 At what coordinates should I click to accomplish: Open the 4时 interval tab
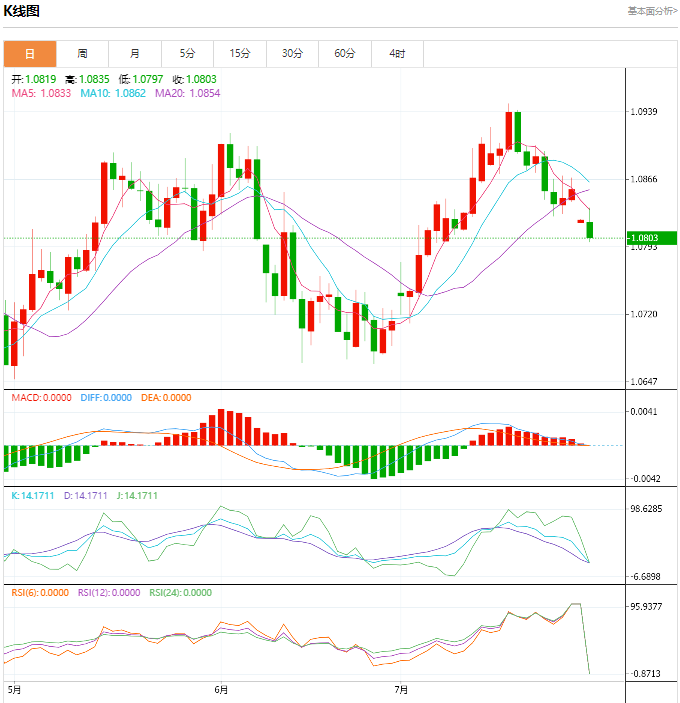point(397,53)
